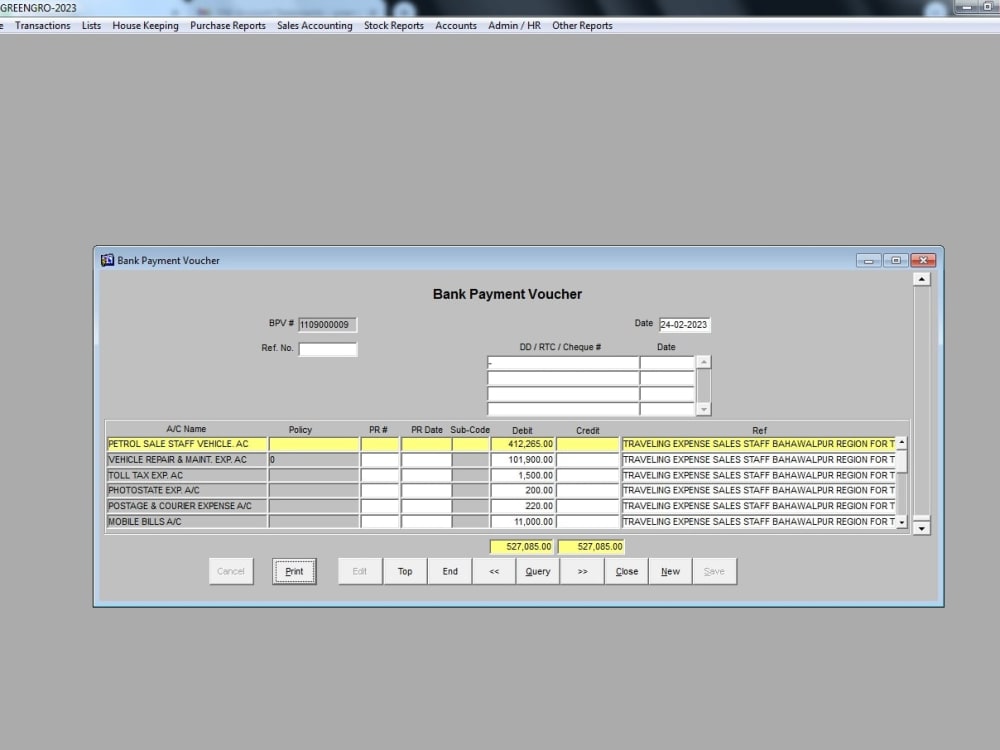The height and width of the screenshot is (750, 1000).
Task: Click the up arrow on the voucher window scrollbar
Action: pyautogui.click(x=922, y=277)
